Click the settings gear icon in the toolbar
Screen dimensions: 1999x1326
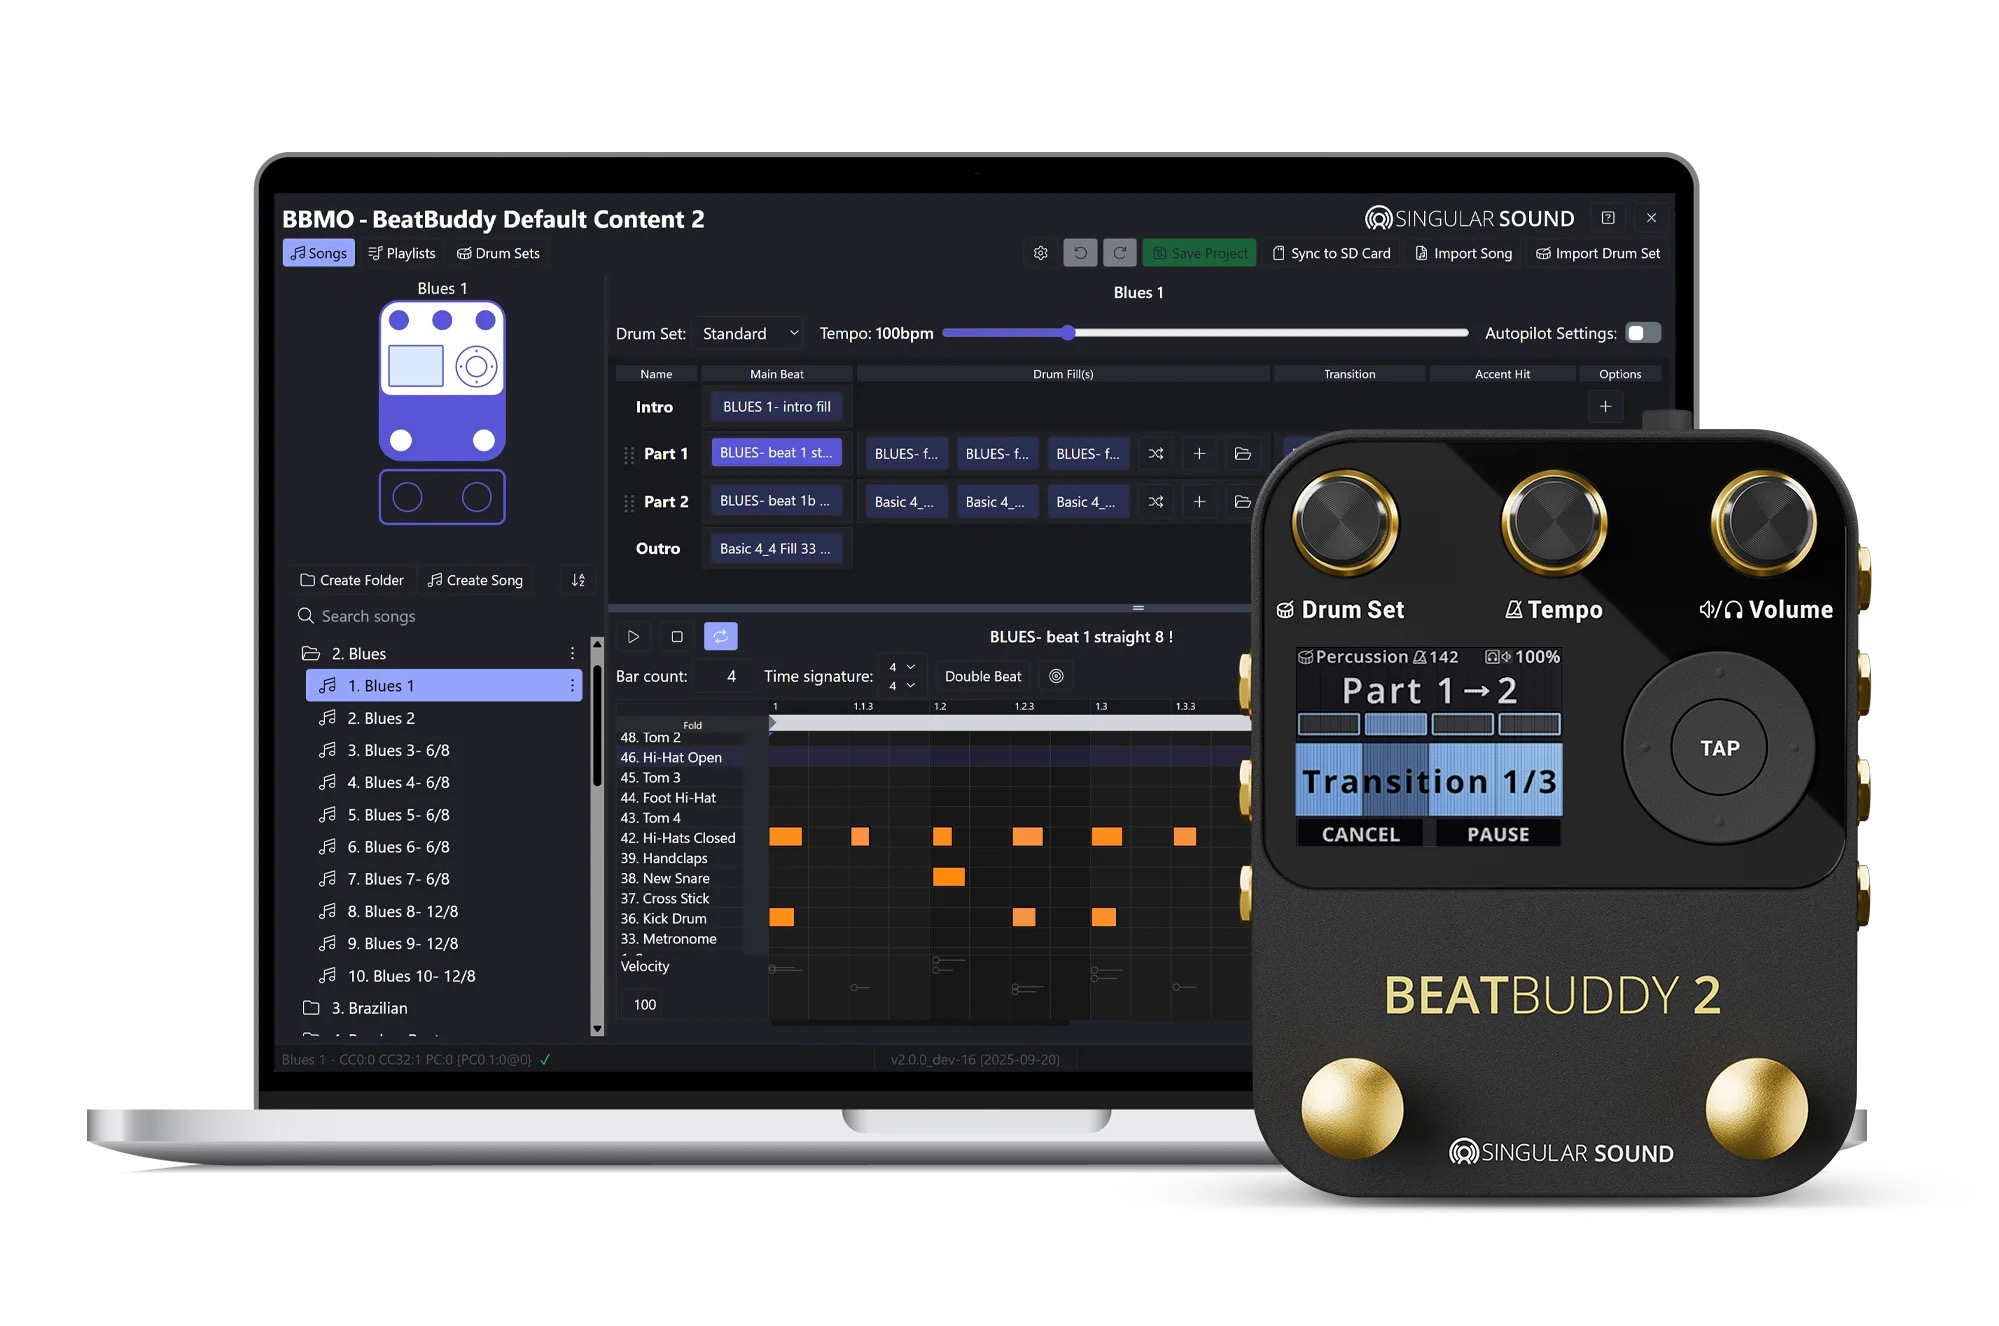pos(1040,253)
